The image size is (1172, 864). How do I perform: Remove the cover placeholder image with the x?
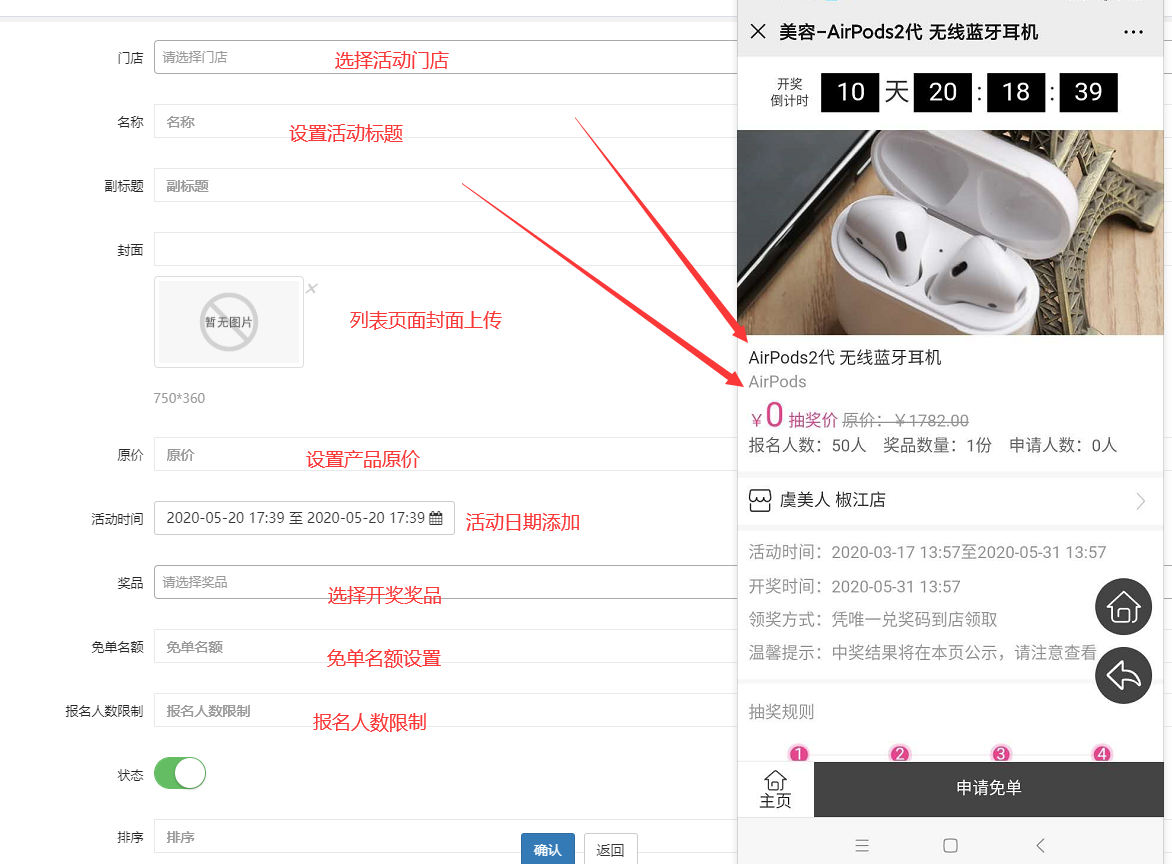[312, 288]
